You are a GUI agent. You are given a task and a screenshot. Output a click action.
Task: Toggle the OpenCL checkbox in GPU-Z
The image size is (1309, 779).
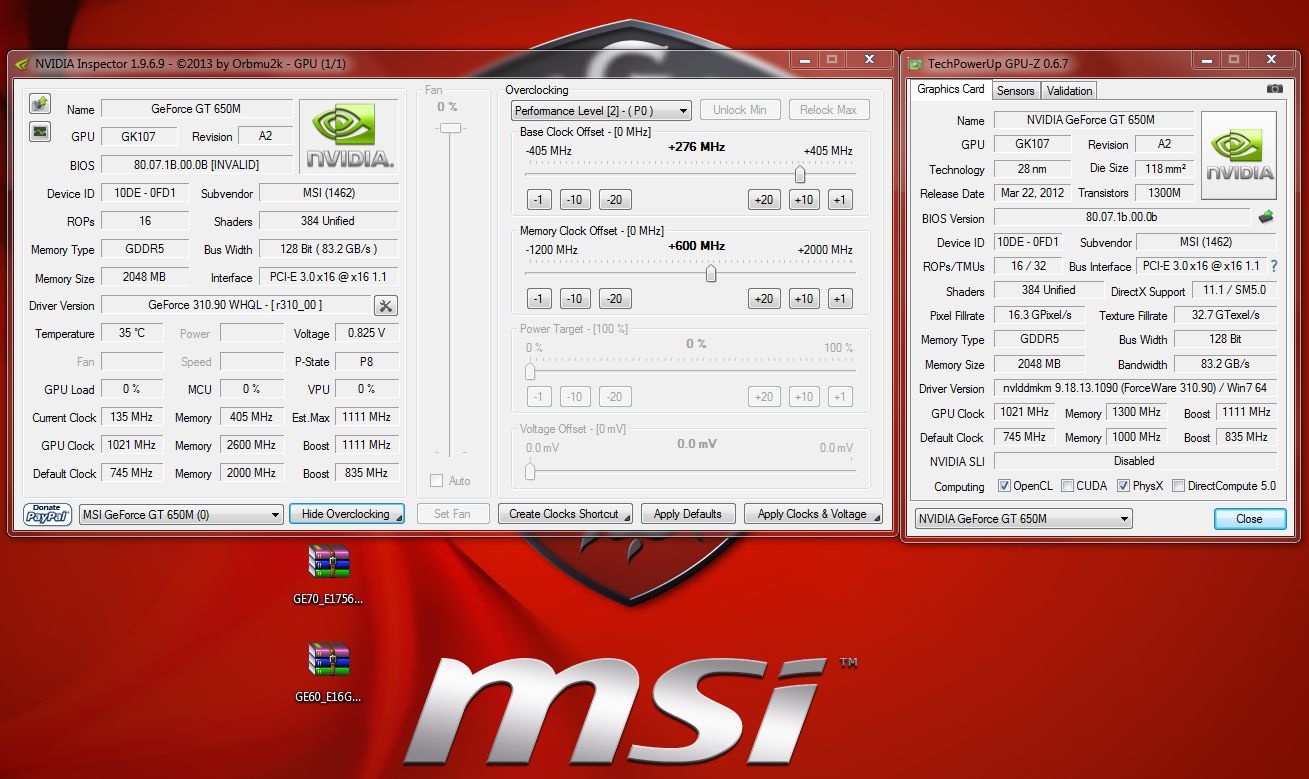tap(1004, 486)
